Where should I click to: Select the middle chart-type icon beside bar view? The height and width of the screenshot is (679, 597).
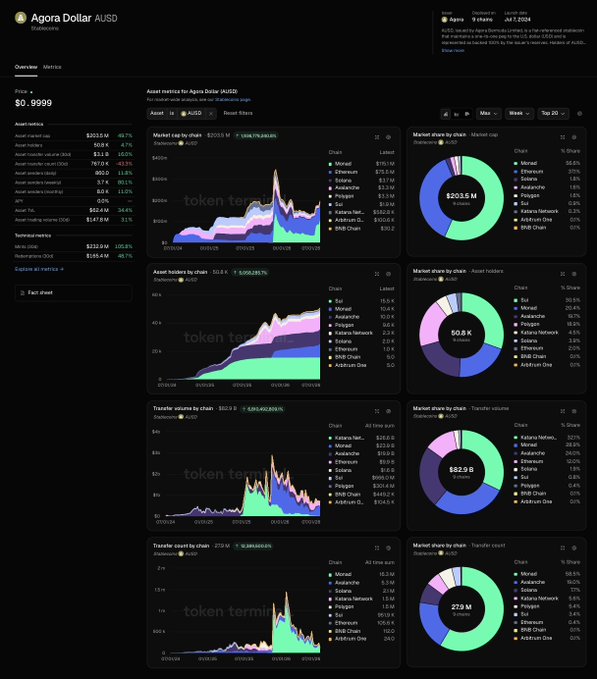[x=456, y=114]
